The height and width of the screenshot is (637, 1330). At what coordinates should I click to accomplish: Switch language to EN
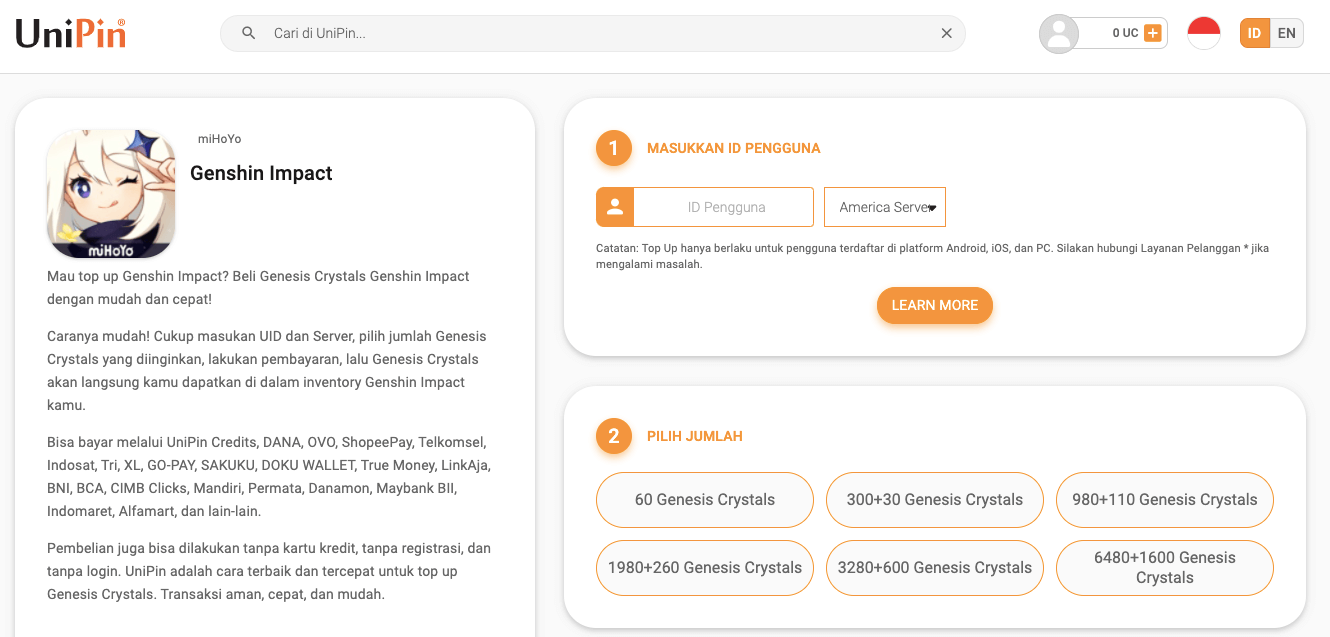pos(1286,33)
